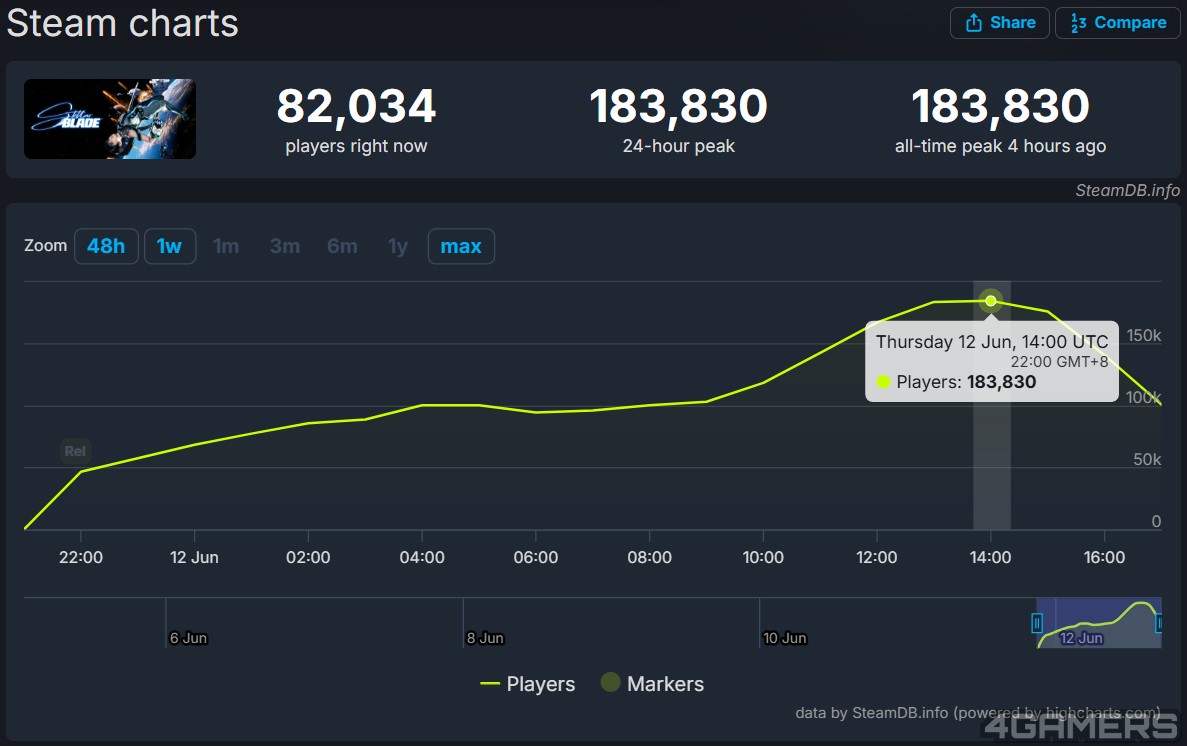
Task: Open the Compare button
Action: (1117, 23)
